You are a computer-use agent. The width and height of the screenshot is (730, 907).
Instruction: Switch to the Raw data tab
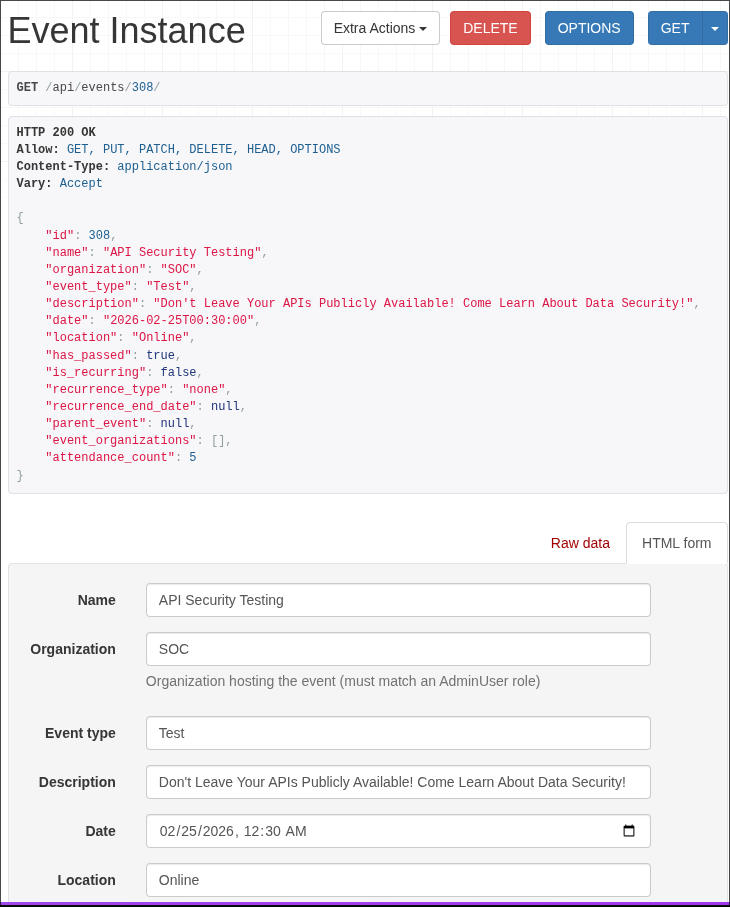coord(580,543)
